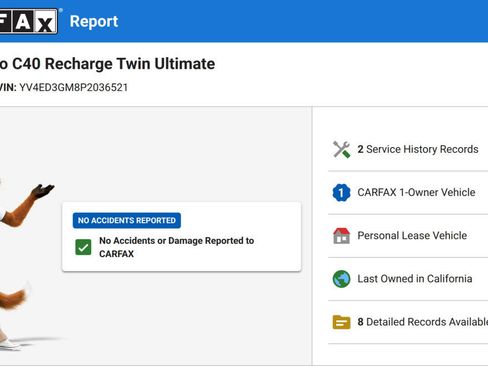Click the NO ACCIDENTS REPORTED blue badge
The image size is (488, 366).
(x=127, y=220)
